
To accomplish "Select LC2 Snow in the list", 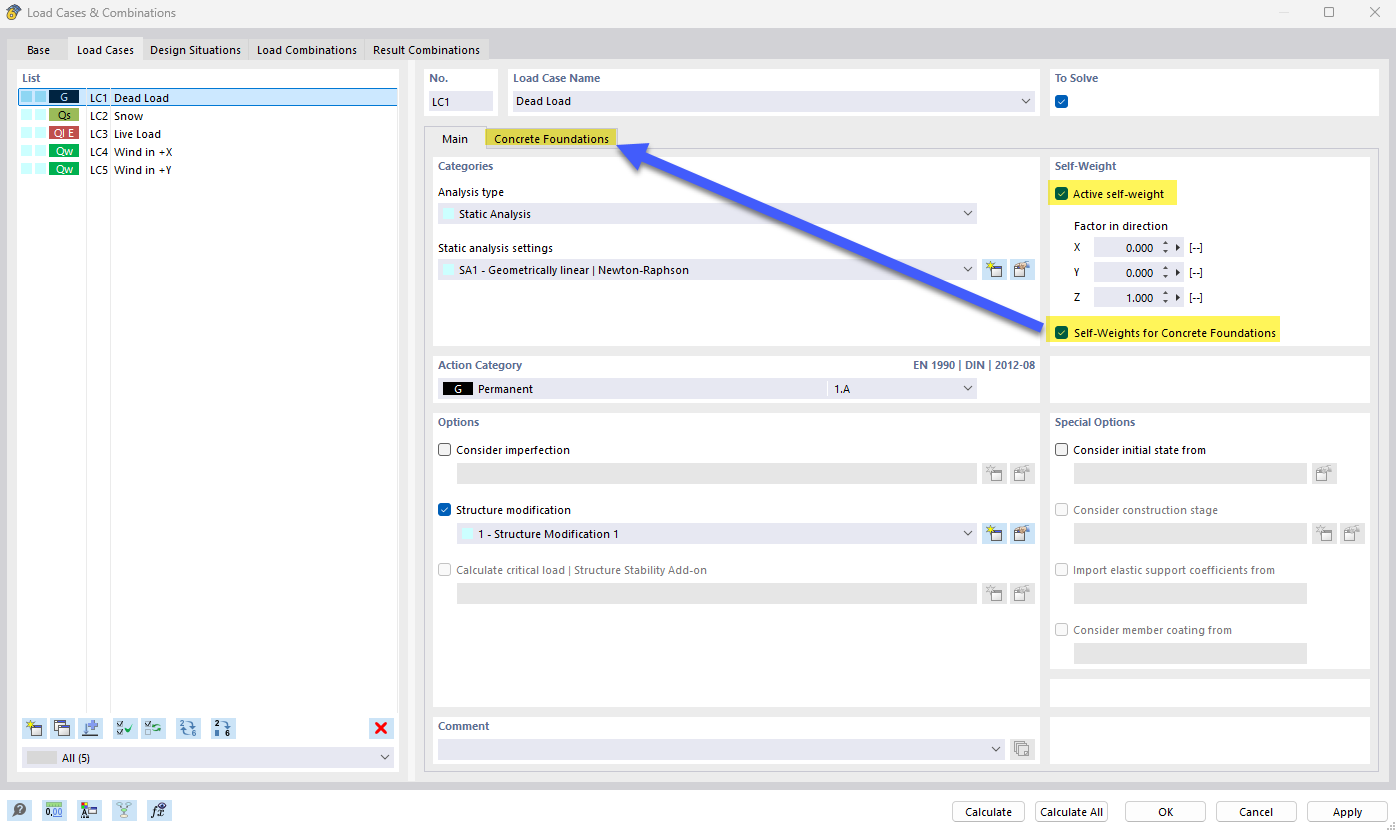I will tap(207, 116).
